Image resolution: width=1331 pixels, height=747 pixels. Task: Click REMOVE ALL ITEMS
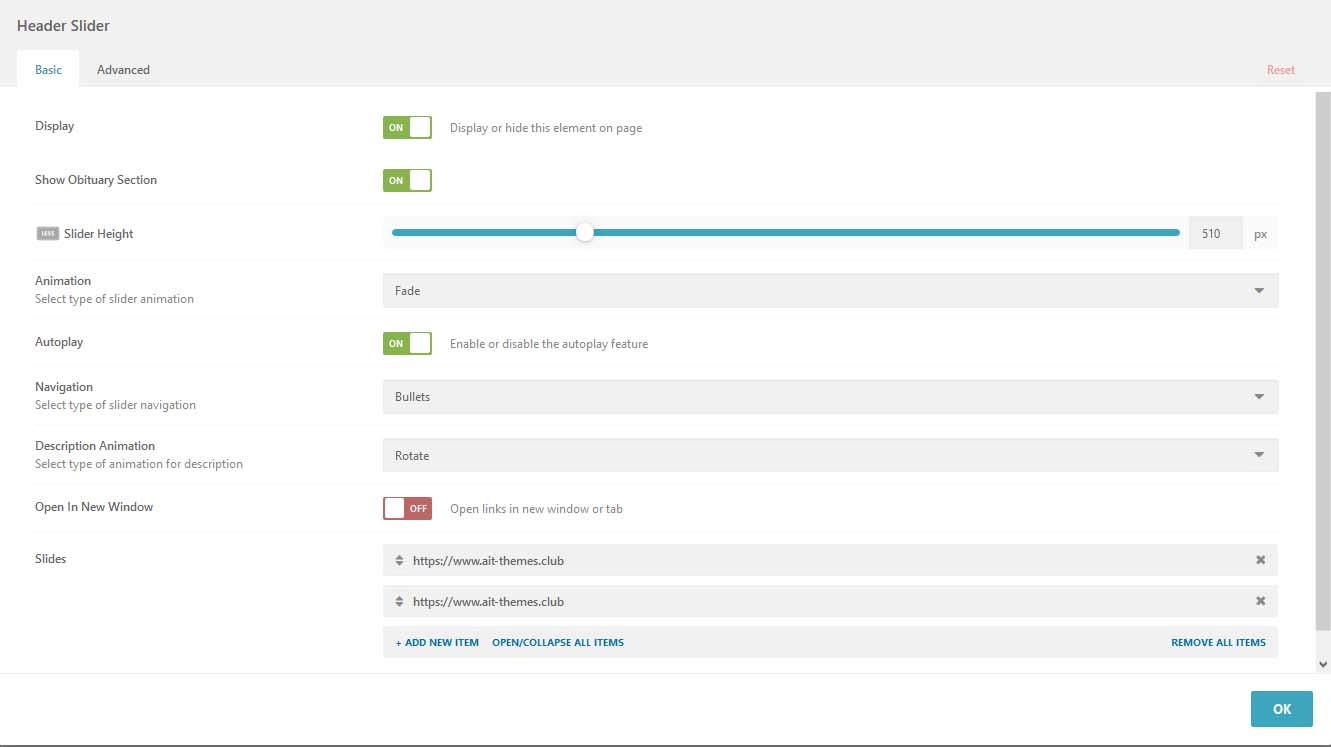(1218, 642)
